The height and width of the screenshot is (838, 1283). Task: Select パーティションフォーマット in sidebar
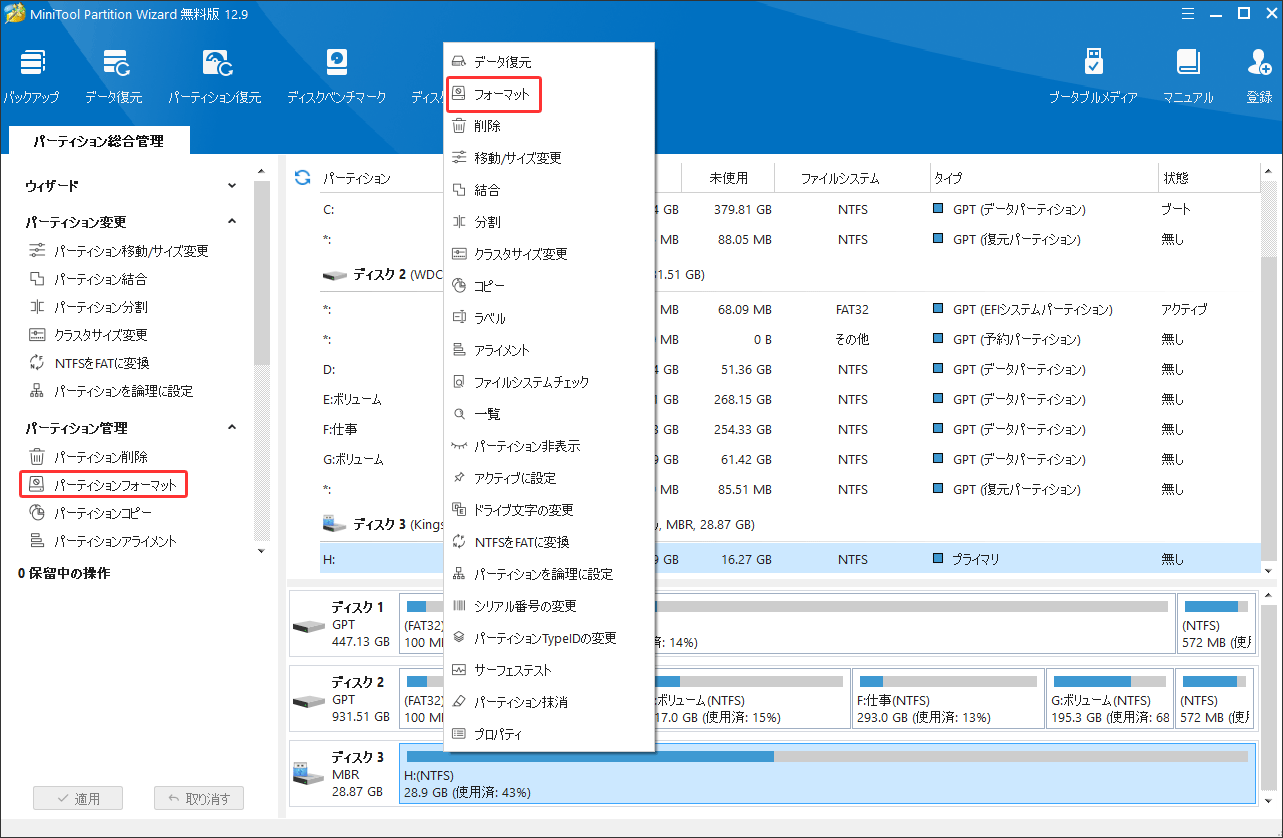tap(104, 485)
